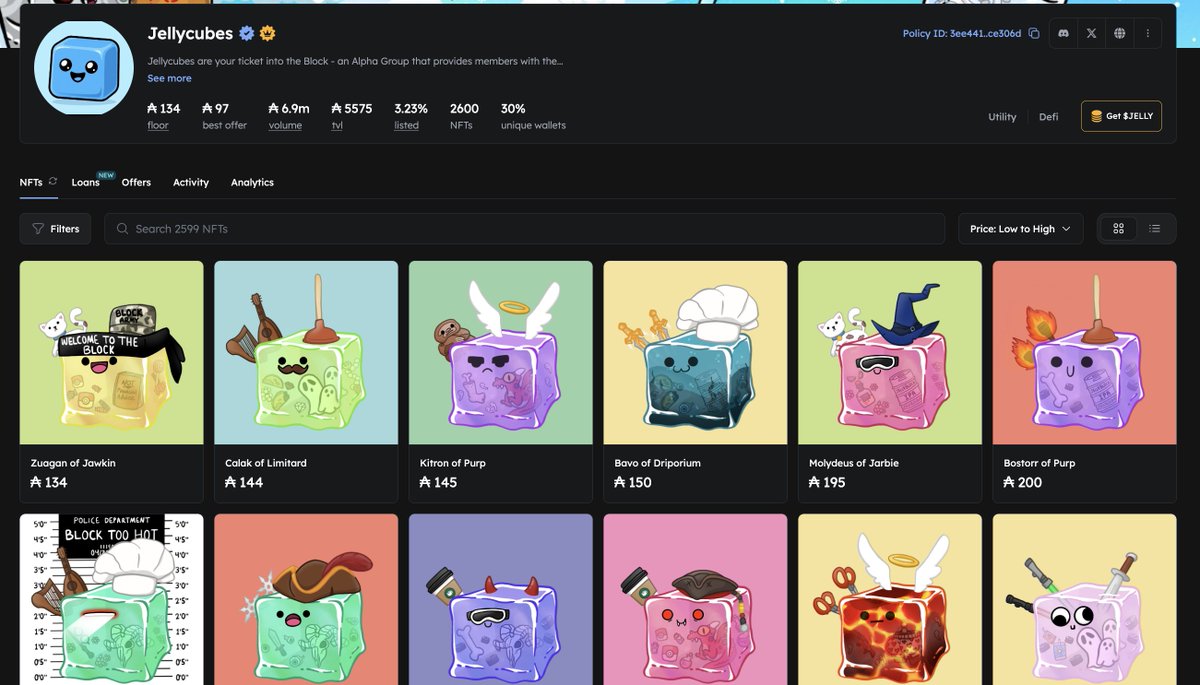This screenshot has width=1200, height=685.
Task: Click the Get $JELLY button
Action: [x=1121, y=116]
